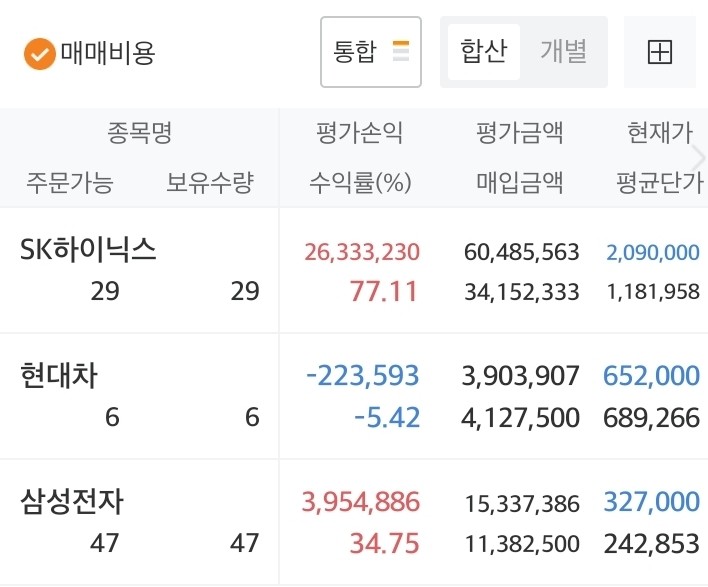
Task: Open the 통합 account dropdown
Action: point(371,52)
